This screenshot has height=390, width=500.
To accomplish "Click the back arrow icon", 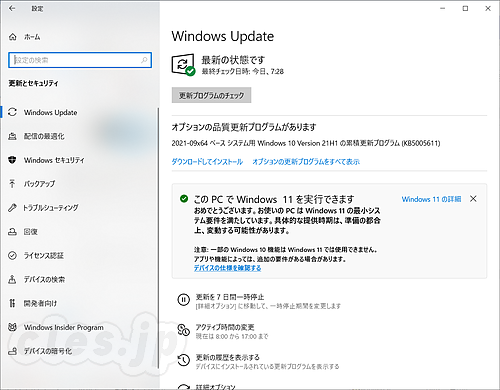I will [x=12, y=9].
